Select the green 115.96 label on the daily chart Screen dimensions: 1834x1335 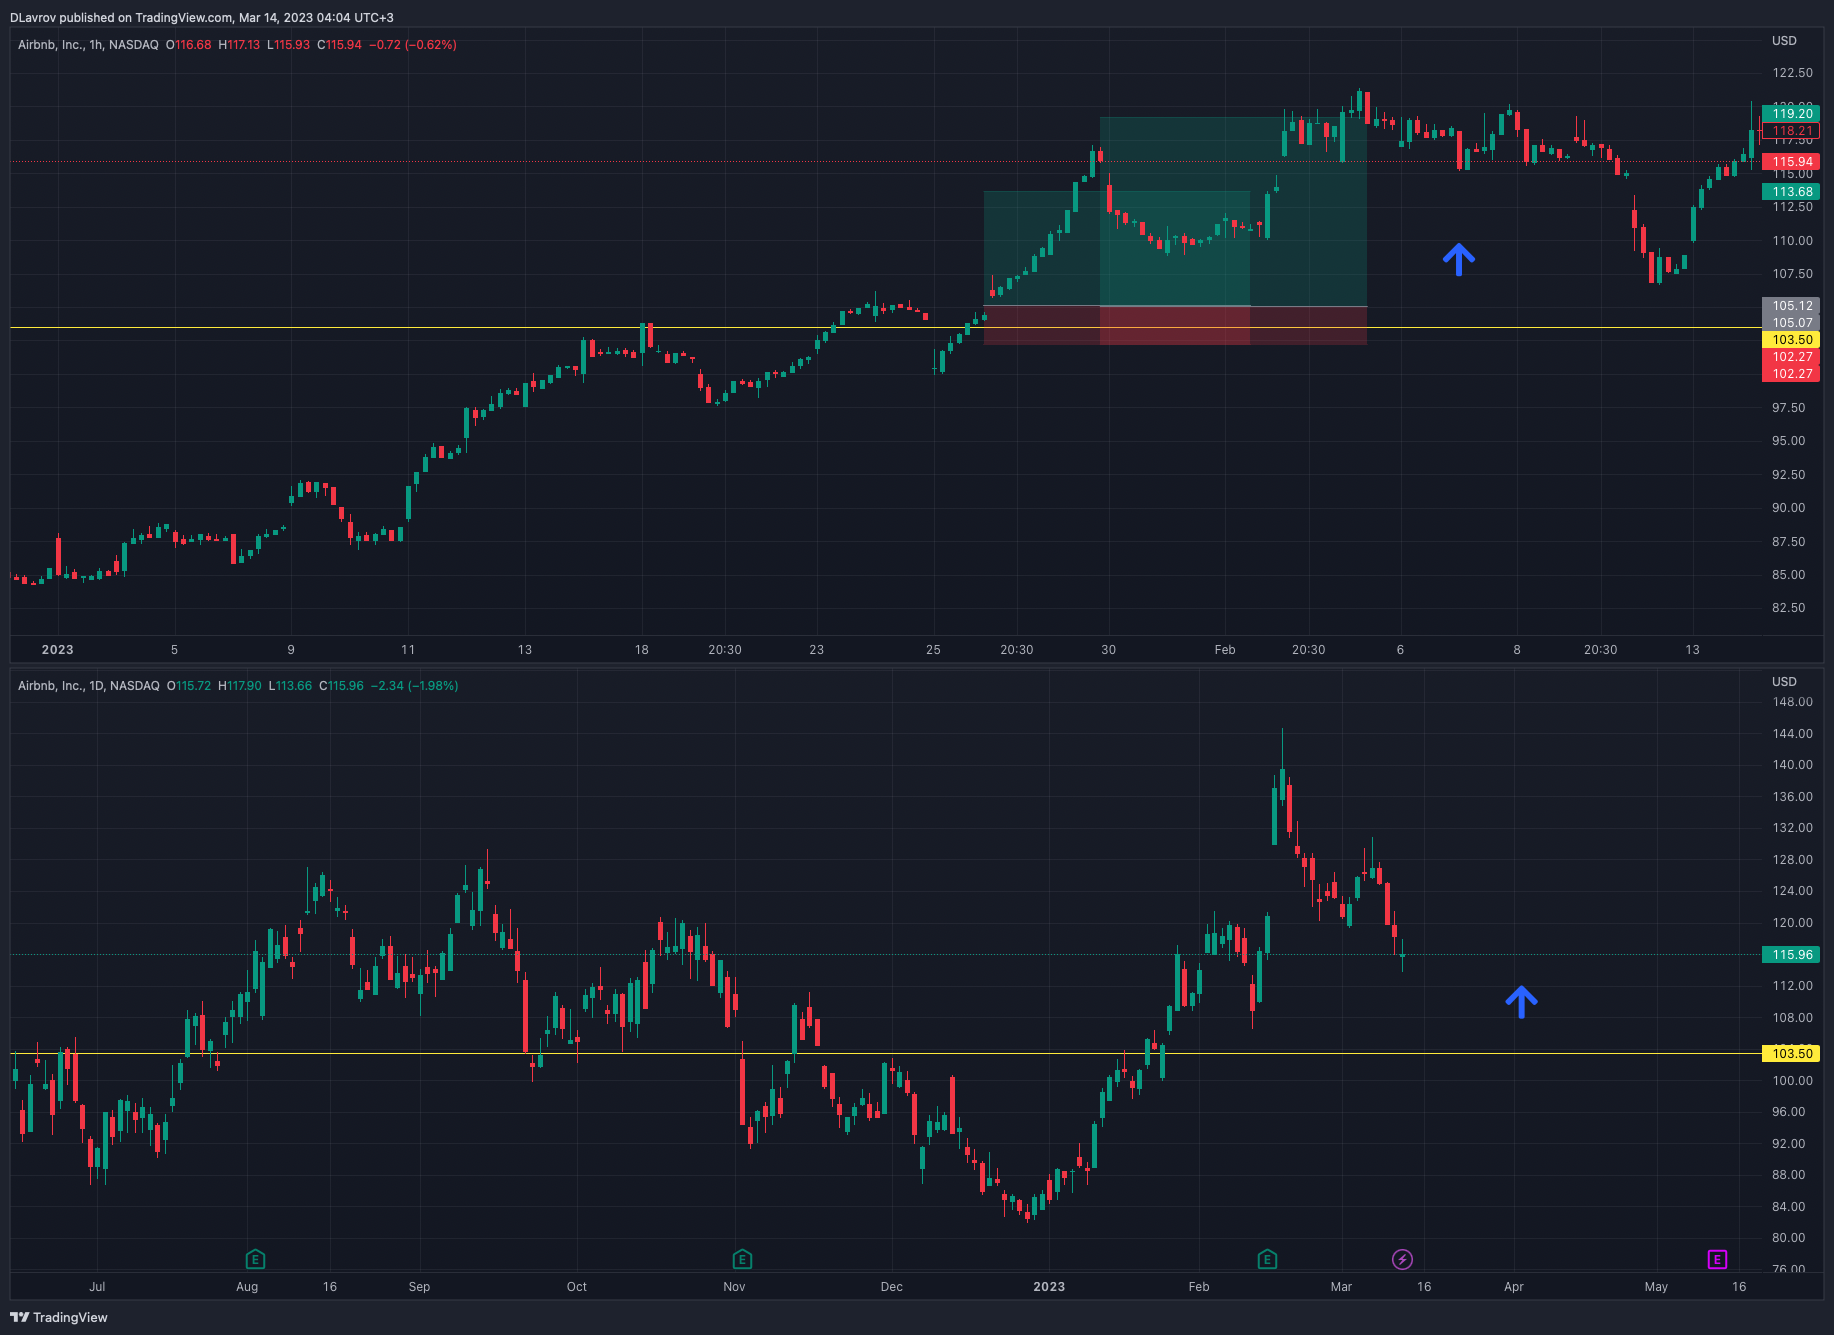(1791, 954)
